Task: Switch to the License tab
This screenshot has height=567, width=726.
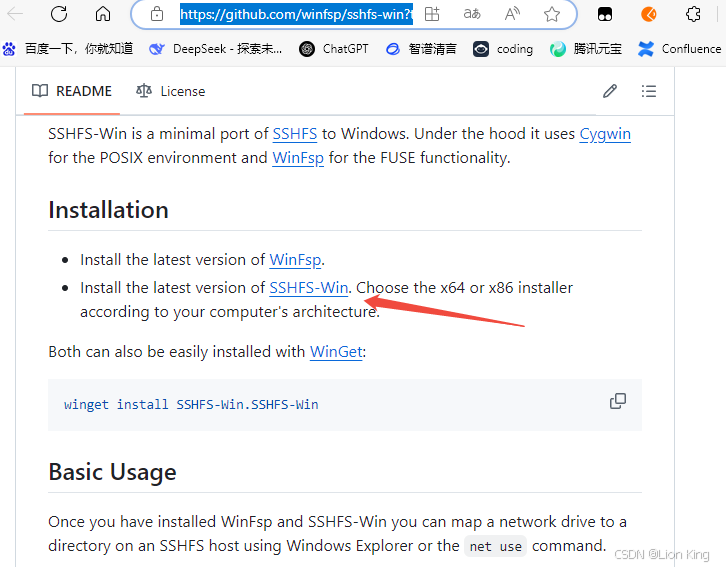Action: (x=170, y=91)
